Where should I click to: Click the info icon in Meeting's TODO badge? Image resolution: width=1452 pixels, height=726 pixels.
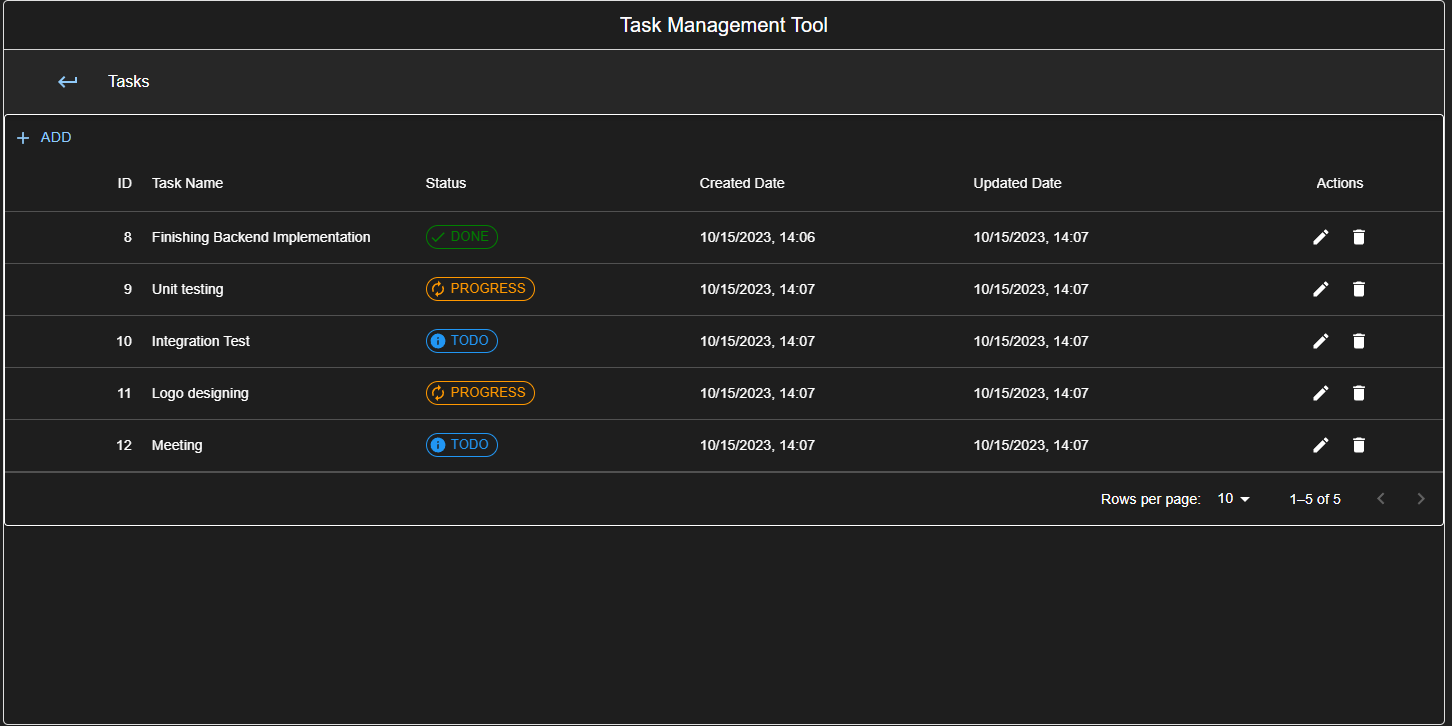tap(438, 445)
